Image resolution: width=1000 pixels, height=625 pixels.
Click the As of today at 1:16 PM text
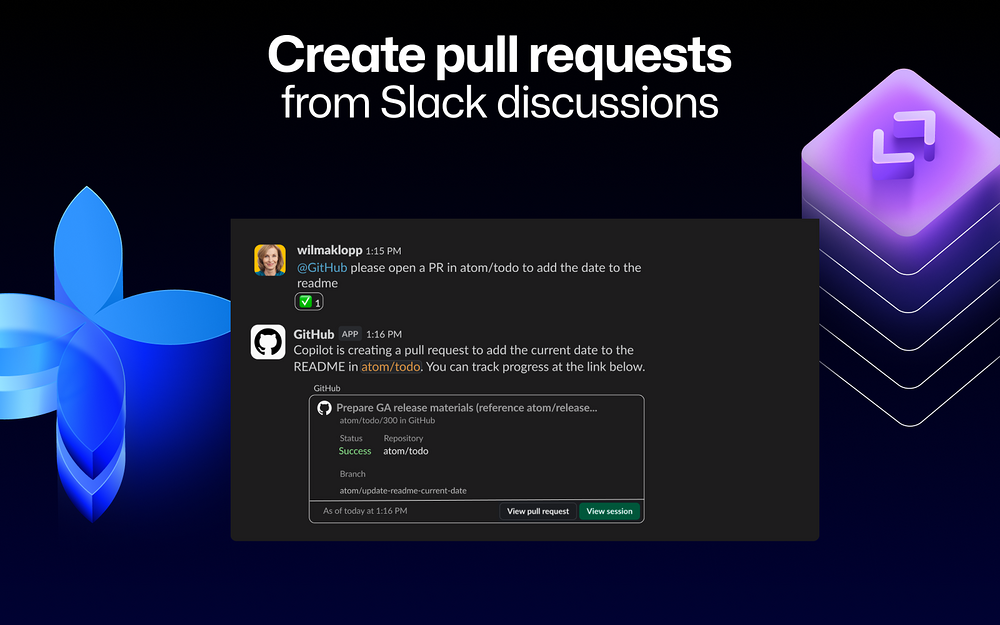pos(365,511)
